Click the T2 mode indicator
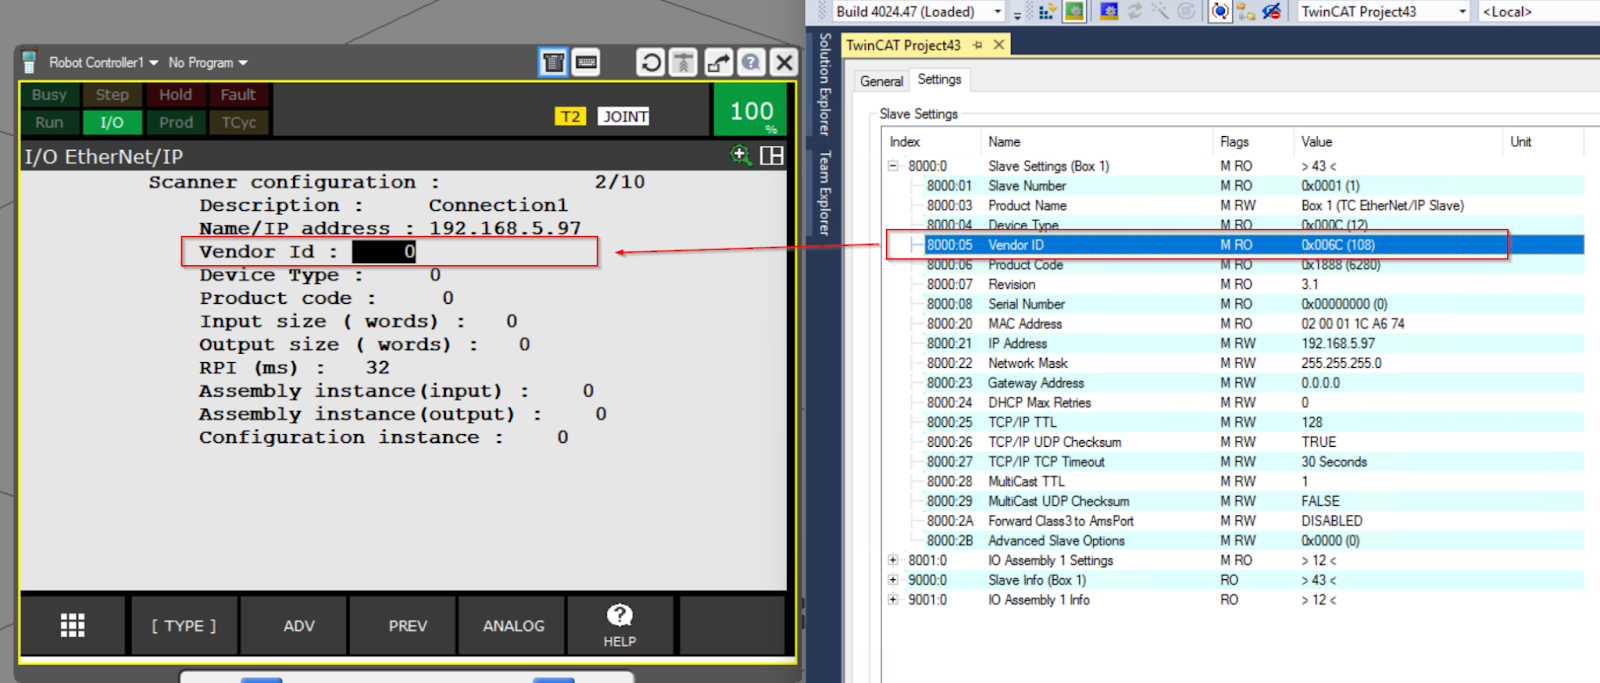The height and width of the screenshot is (683, 1600). point(570,117)
